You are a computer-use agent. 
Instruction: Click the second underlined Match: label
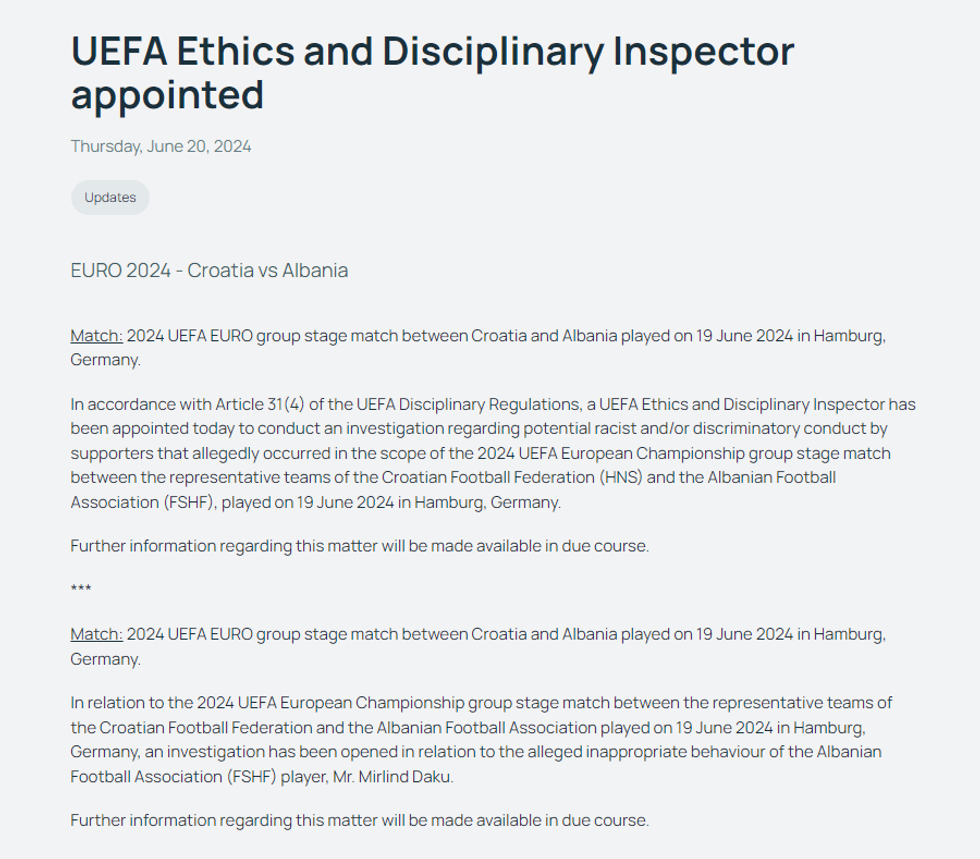click(96, 634)
